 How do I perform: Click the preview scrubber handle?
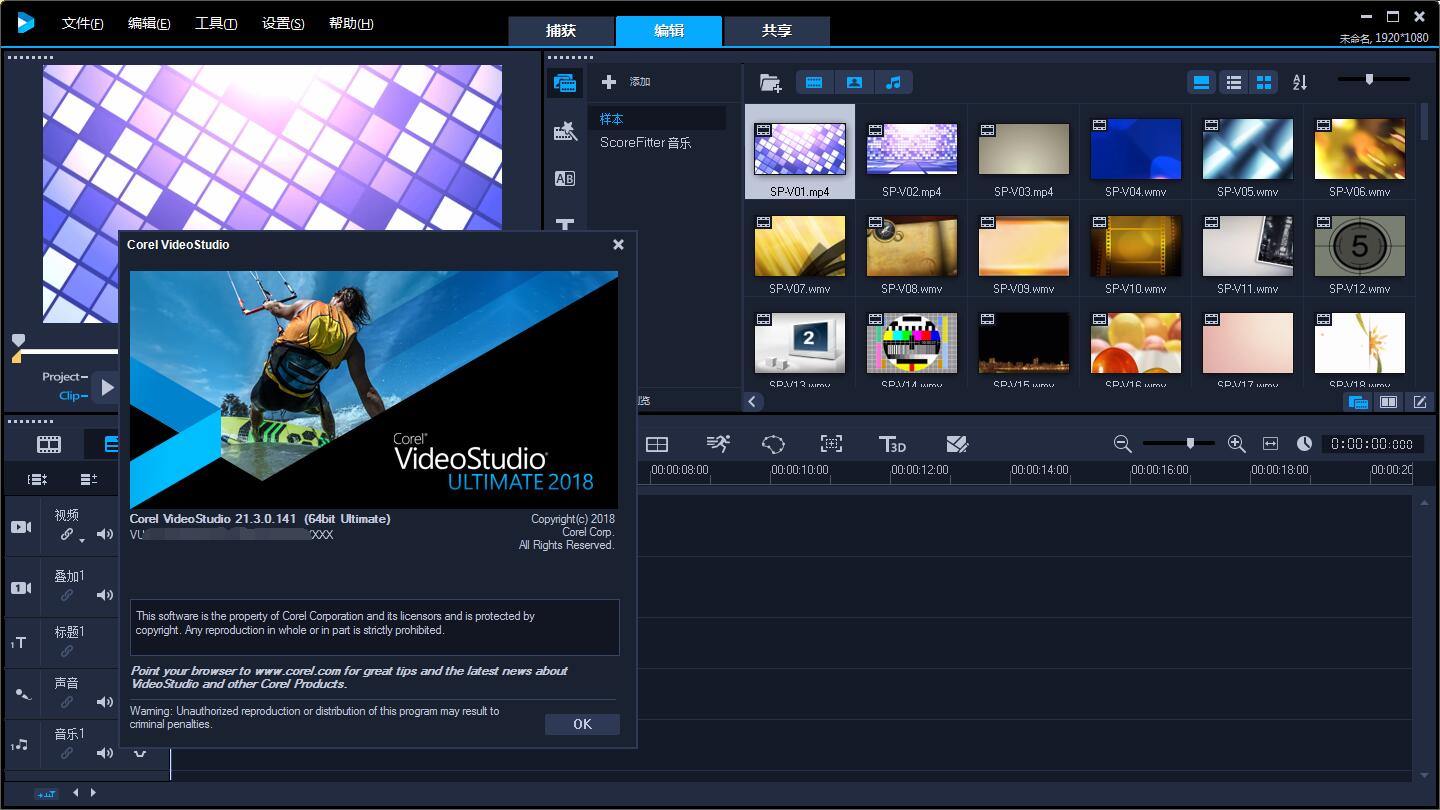click(18, 341)
